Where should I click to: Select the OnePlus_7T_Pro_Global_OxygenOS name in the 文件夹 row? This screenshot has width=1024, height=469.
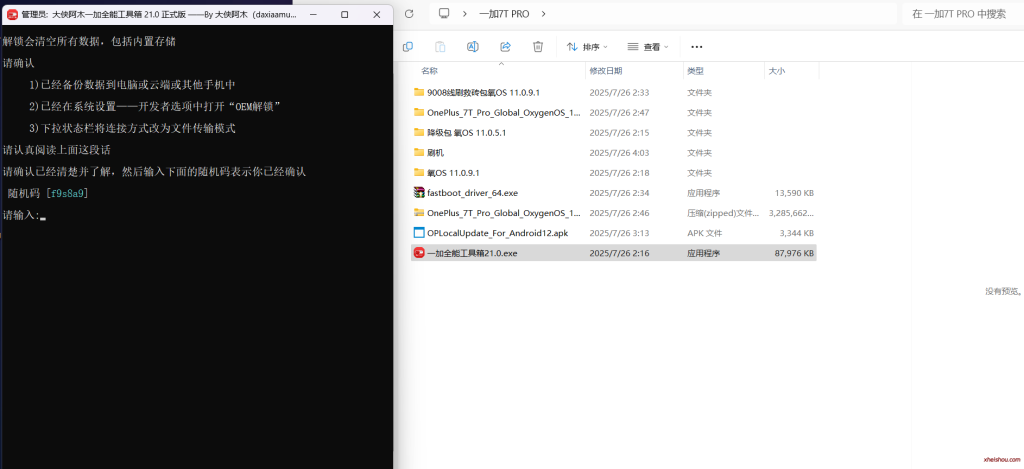coord(504,112)
